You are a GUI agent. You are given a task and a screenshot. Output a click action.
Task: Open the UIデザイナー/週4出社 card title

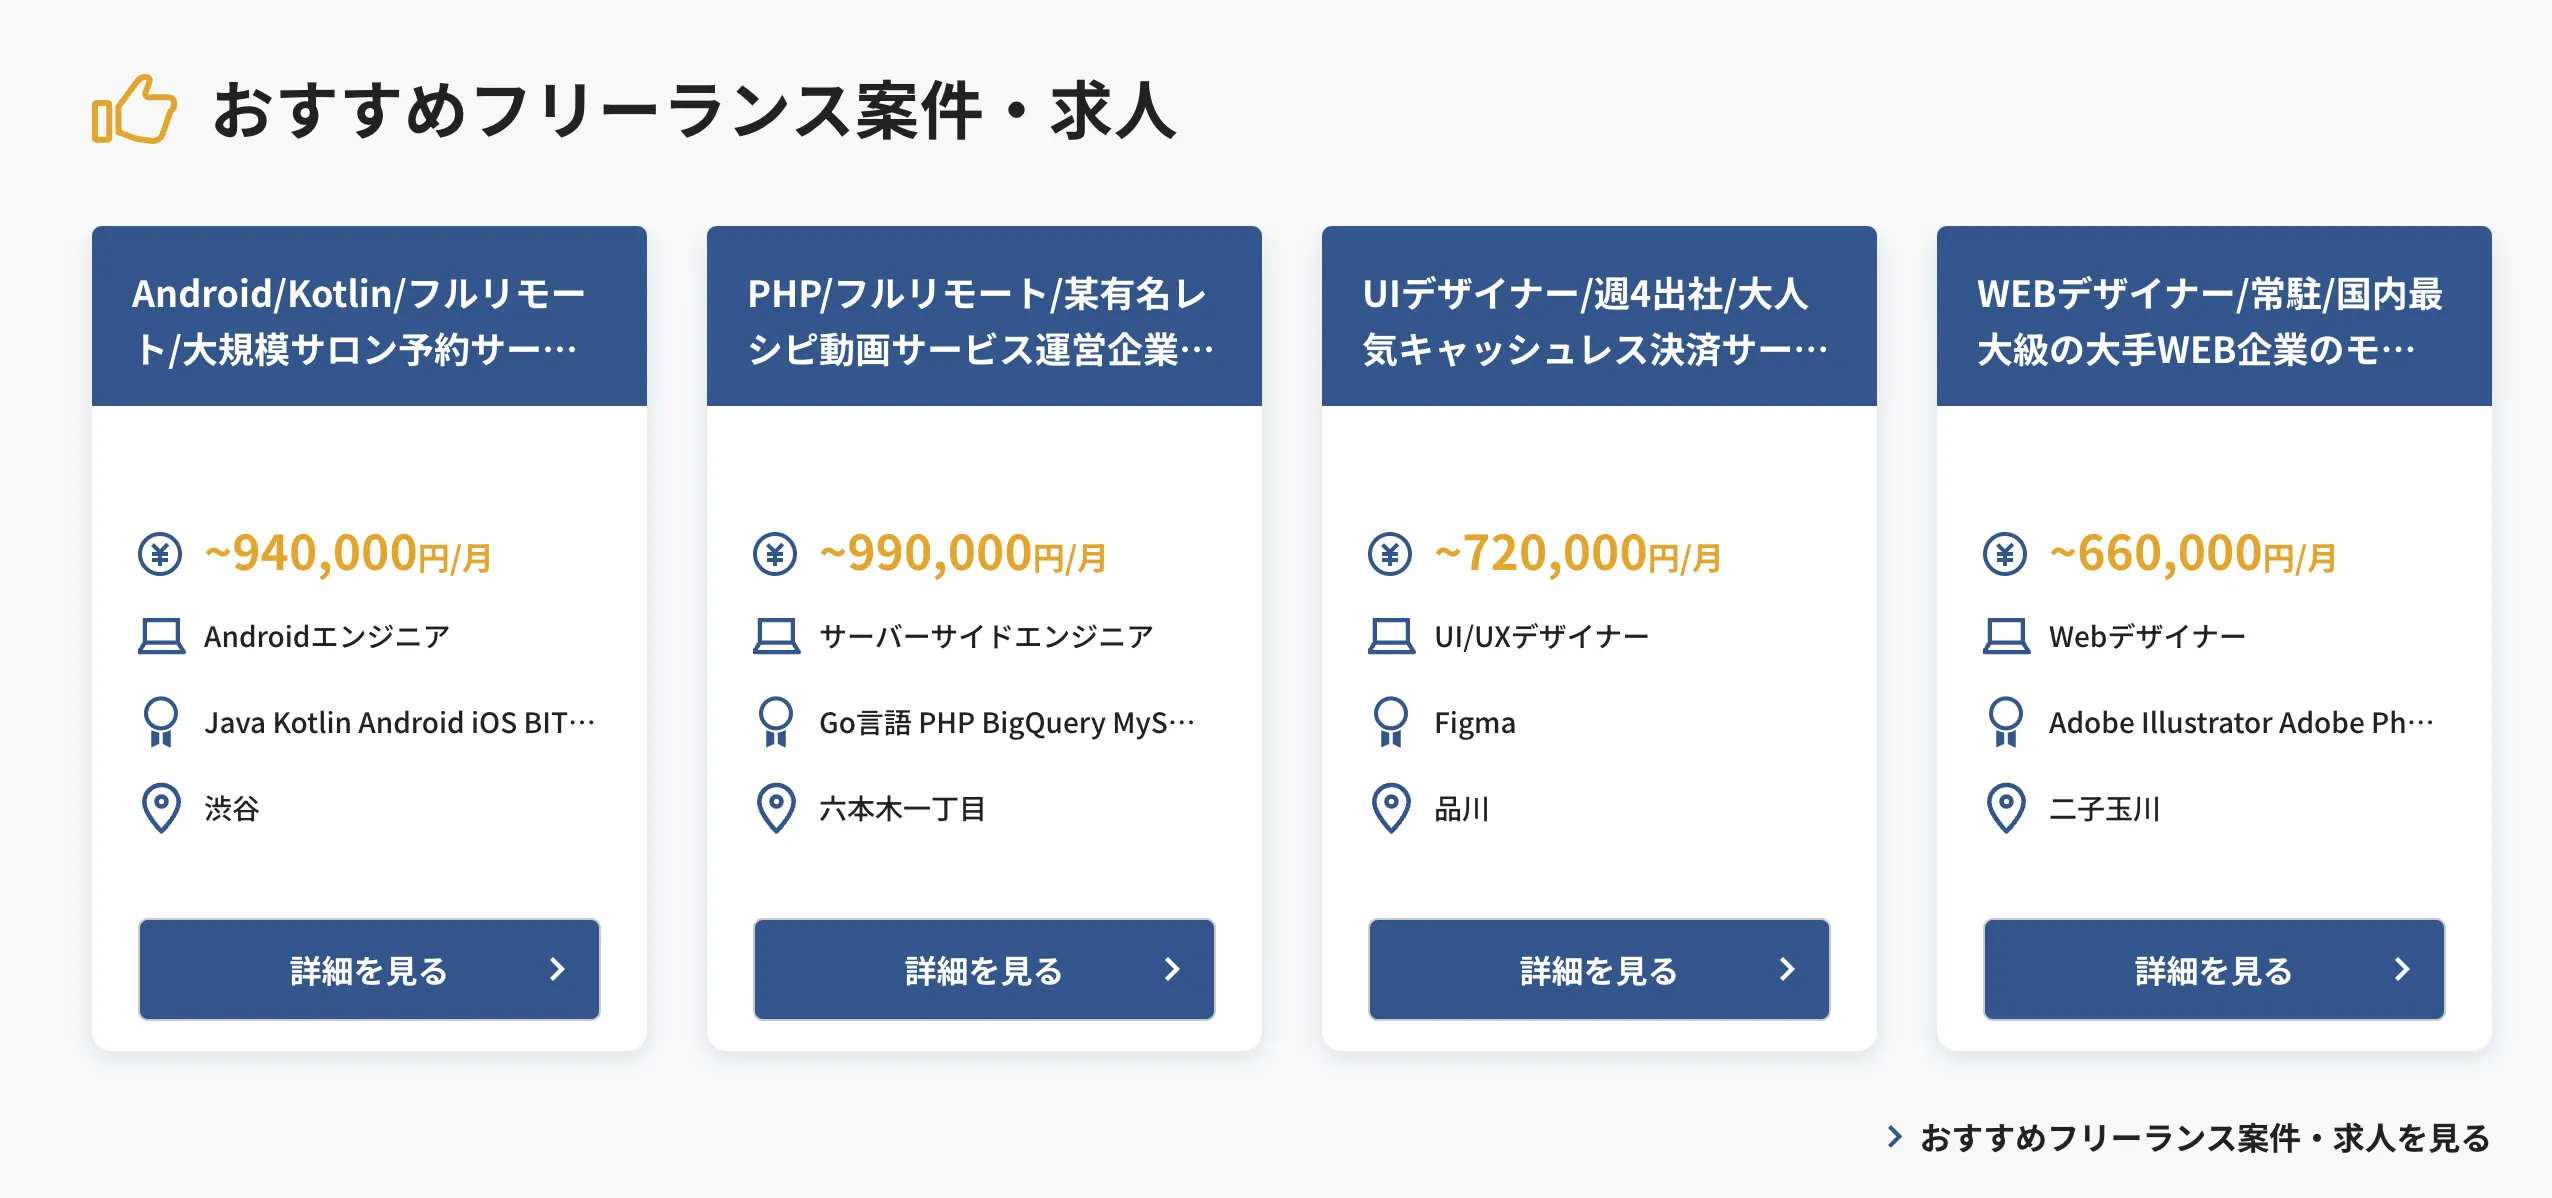click(1595, 321)
